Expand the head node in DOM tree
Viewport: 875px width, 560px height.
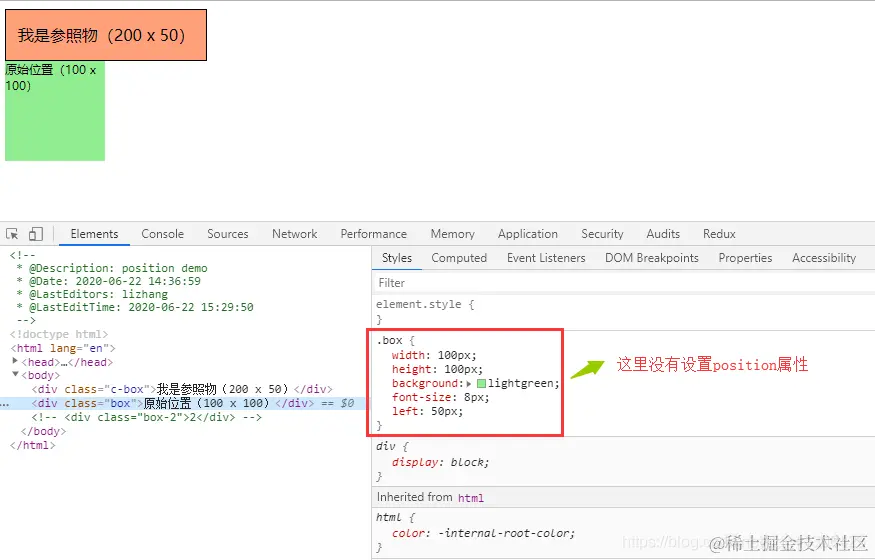(x=15, y=361)
